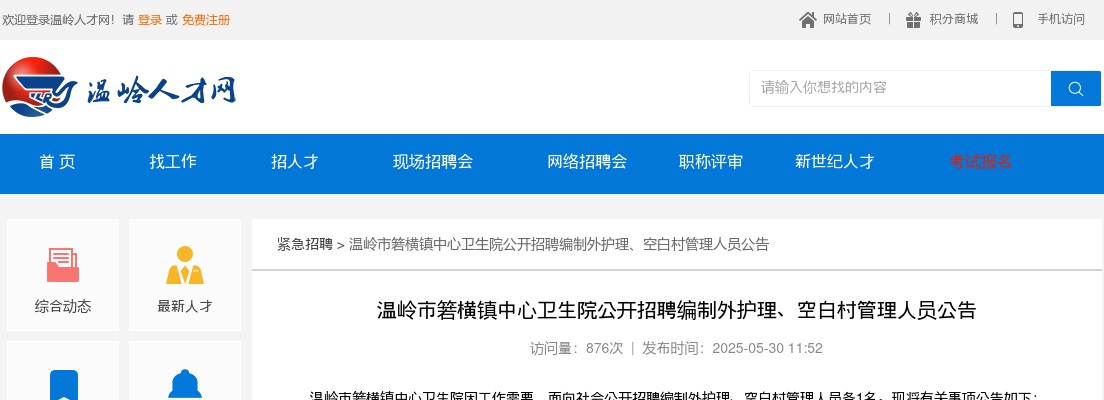The image size is (1104, 400).
Task: Open the 网络招聘会 menu item
Action: tap(587, 162)
